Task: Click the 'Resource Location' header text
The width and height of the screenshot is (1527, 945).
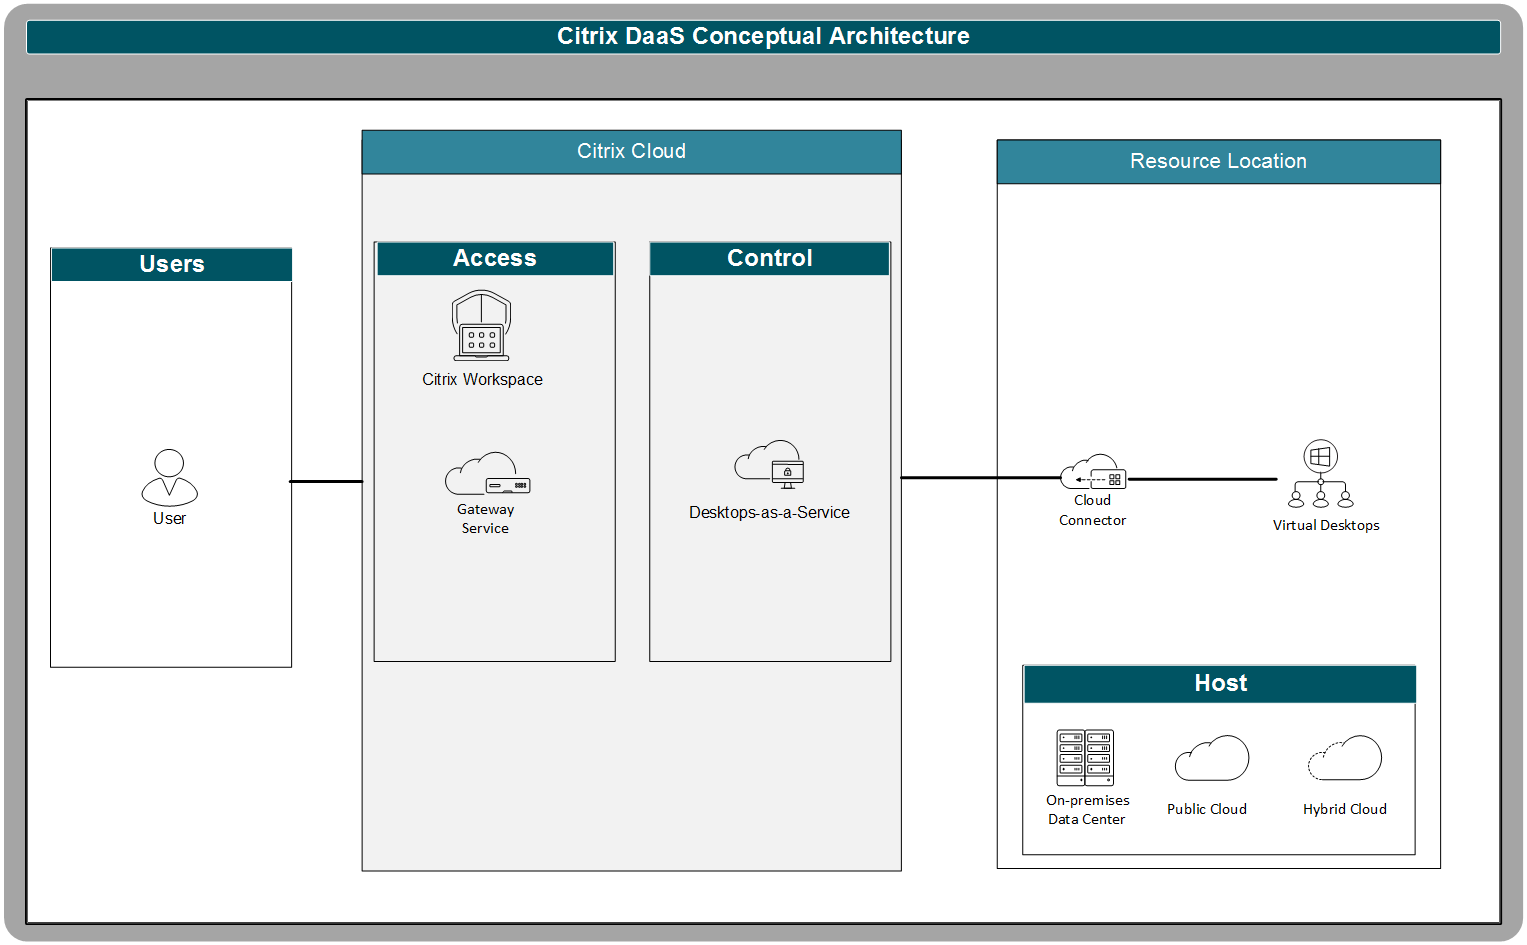Action: tap(1218, 161)
